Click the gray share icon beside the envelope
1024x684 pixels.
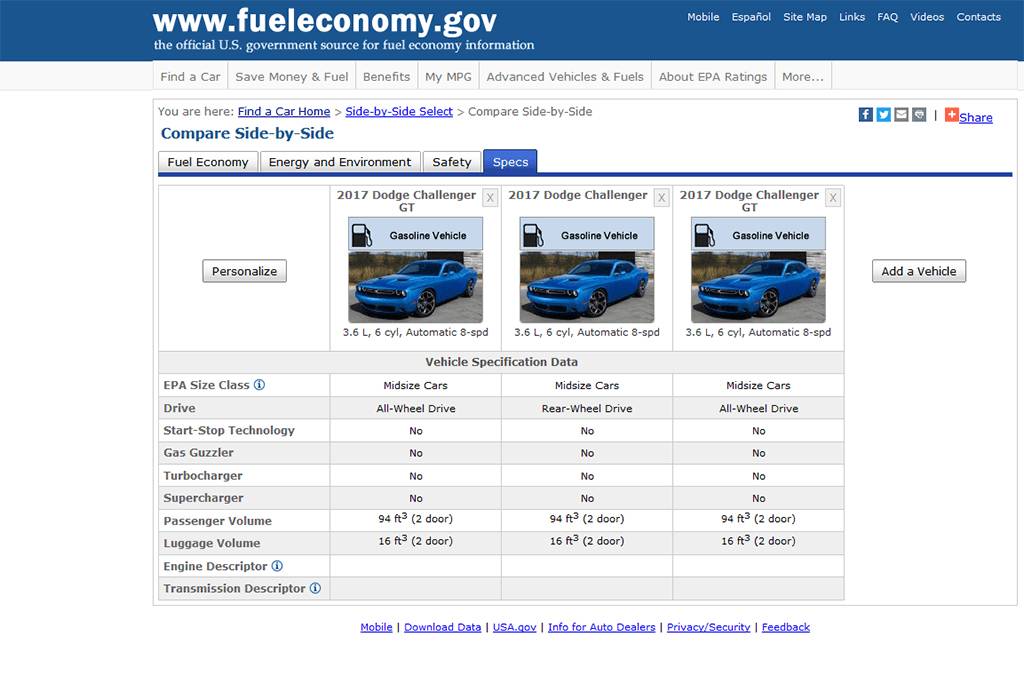[x=919, y=115]
